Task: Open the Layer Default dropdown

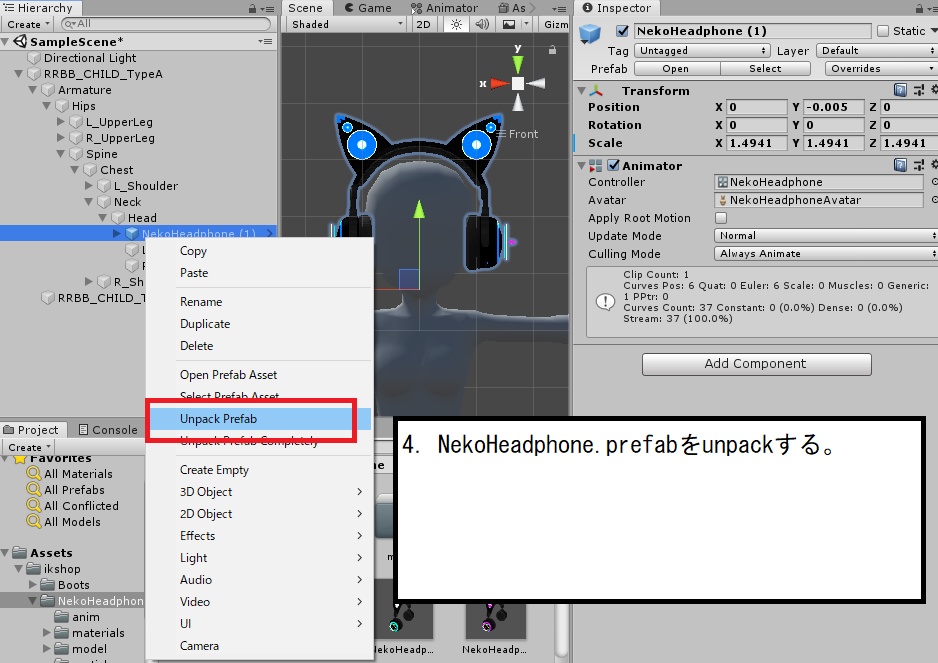Action: (x=876, y=51)
